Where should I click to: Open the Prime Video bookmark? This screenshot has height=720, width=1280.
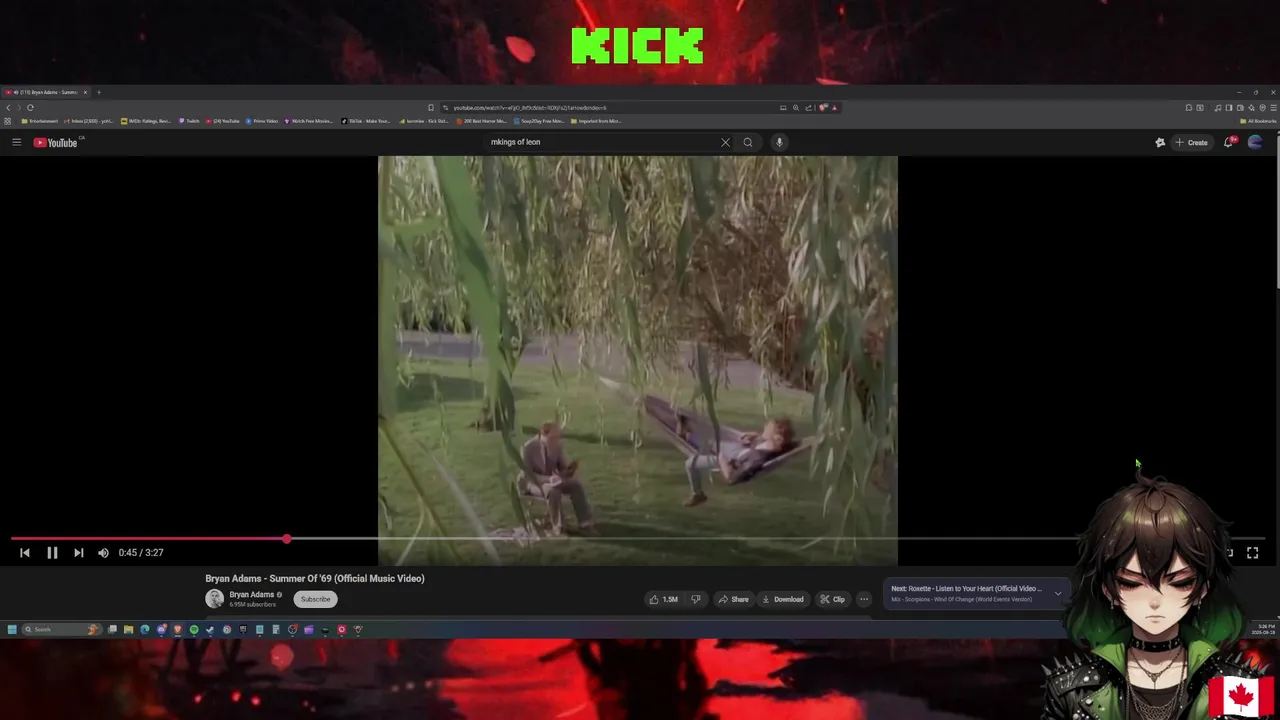click(262, 121)
